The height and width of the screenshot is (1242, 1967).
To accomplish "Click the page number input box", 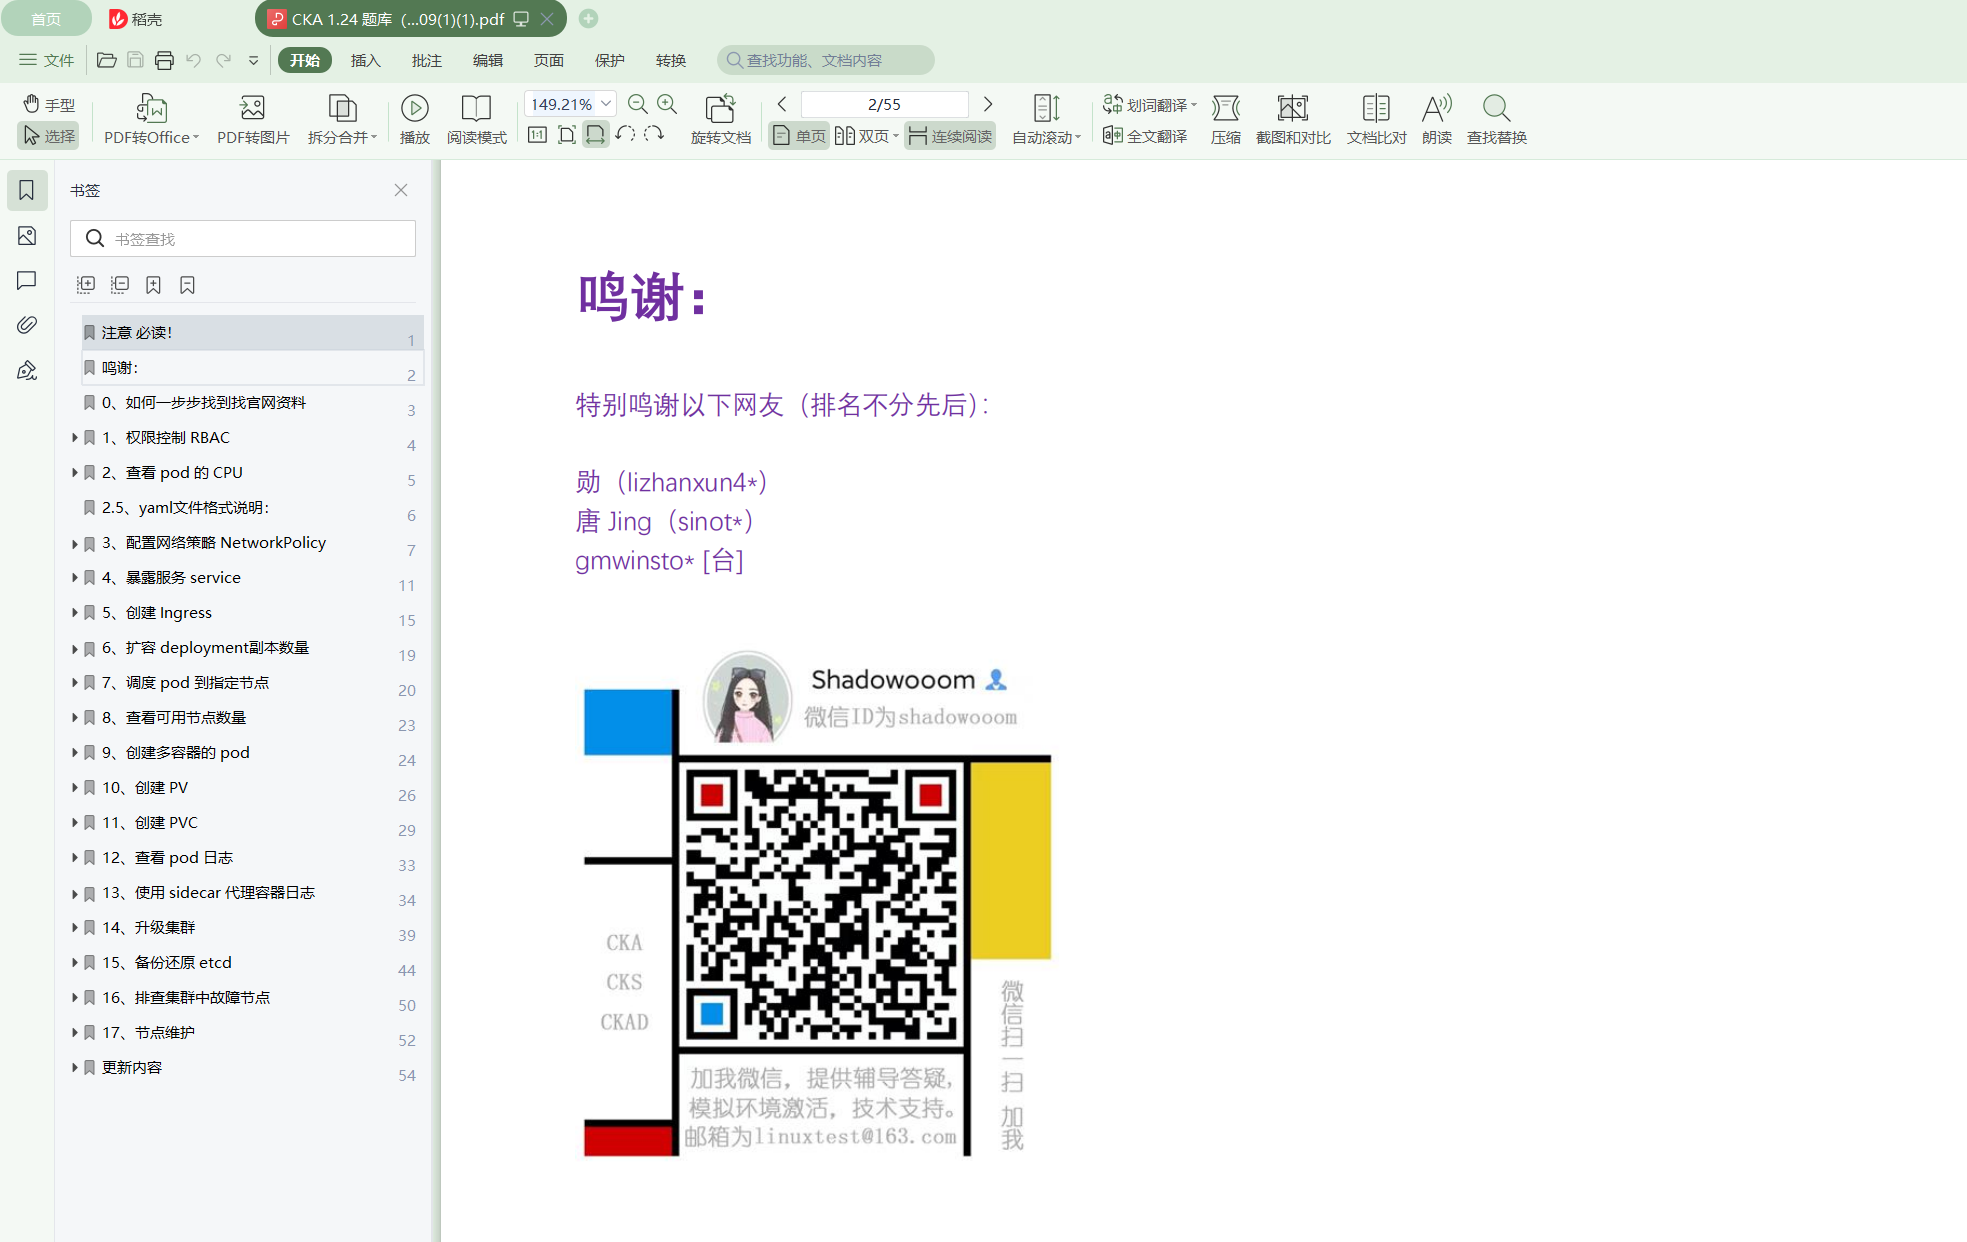I will pyautogui.click(x=884, y=104).
